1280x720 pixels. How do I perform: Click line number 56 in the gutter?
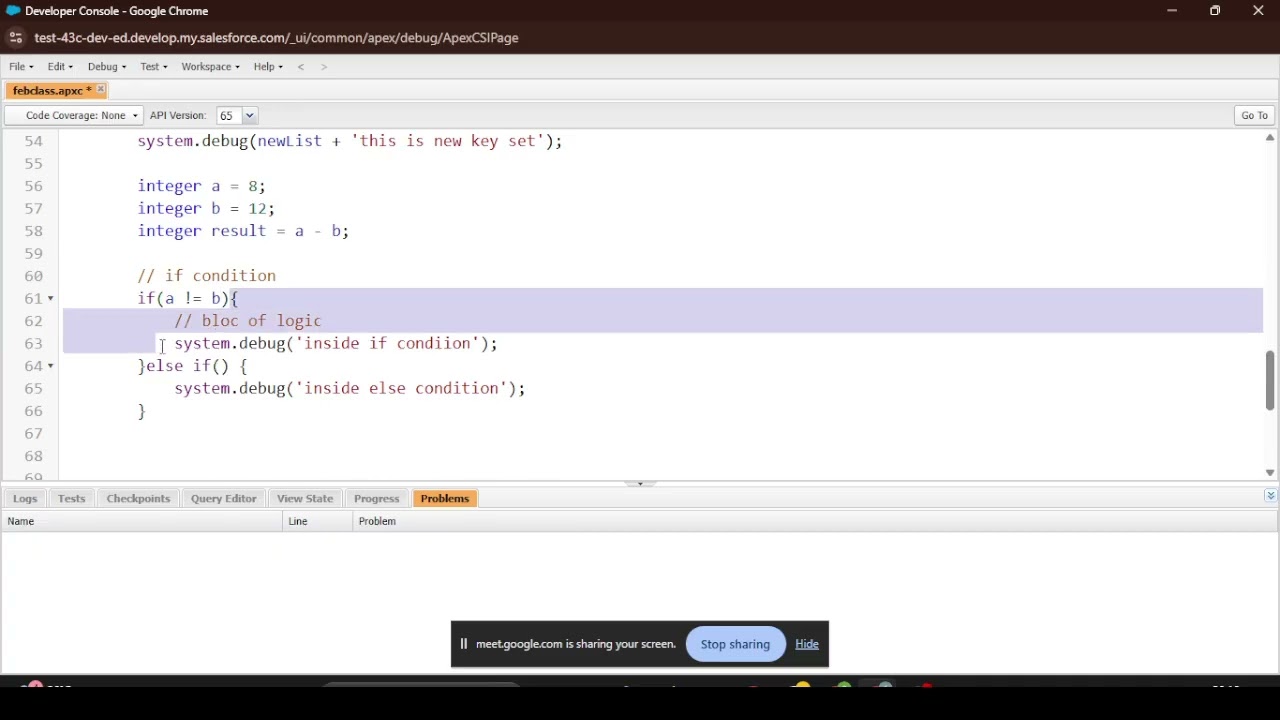[x=33, y=186]
